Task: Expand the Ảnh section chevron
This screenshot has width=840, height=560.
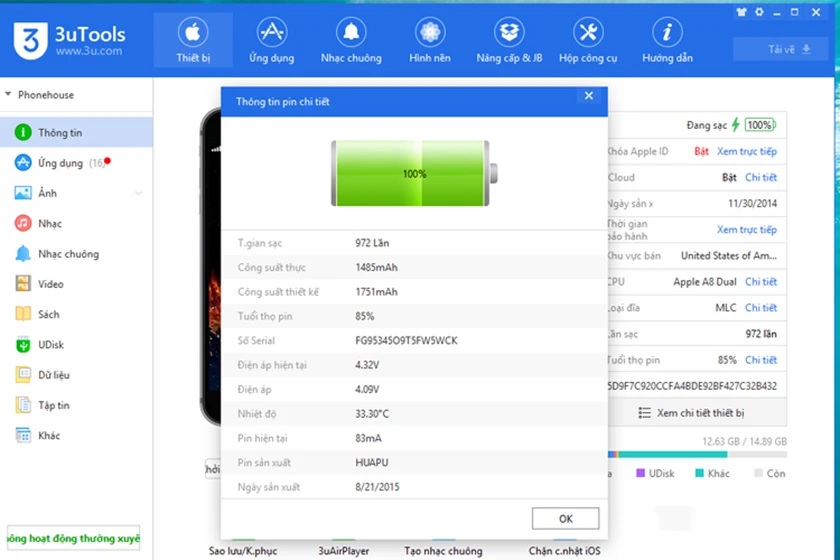Action: pyautogui.click(x=138, y=193)
